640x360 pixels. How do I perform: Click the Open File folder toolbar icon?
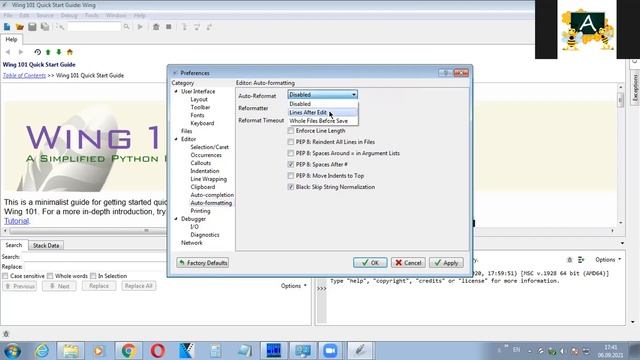click(20, 27)
